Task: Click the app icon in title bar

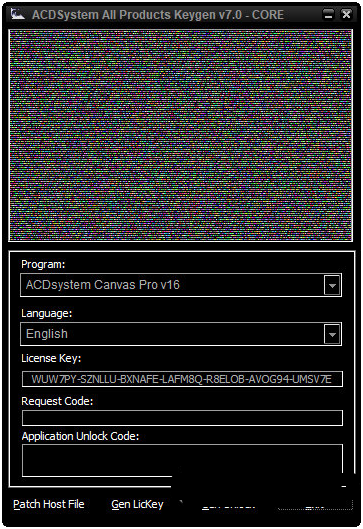Action: click(17, 14)
